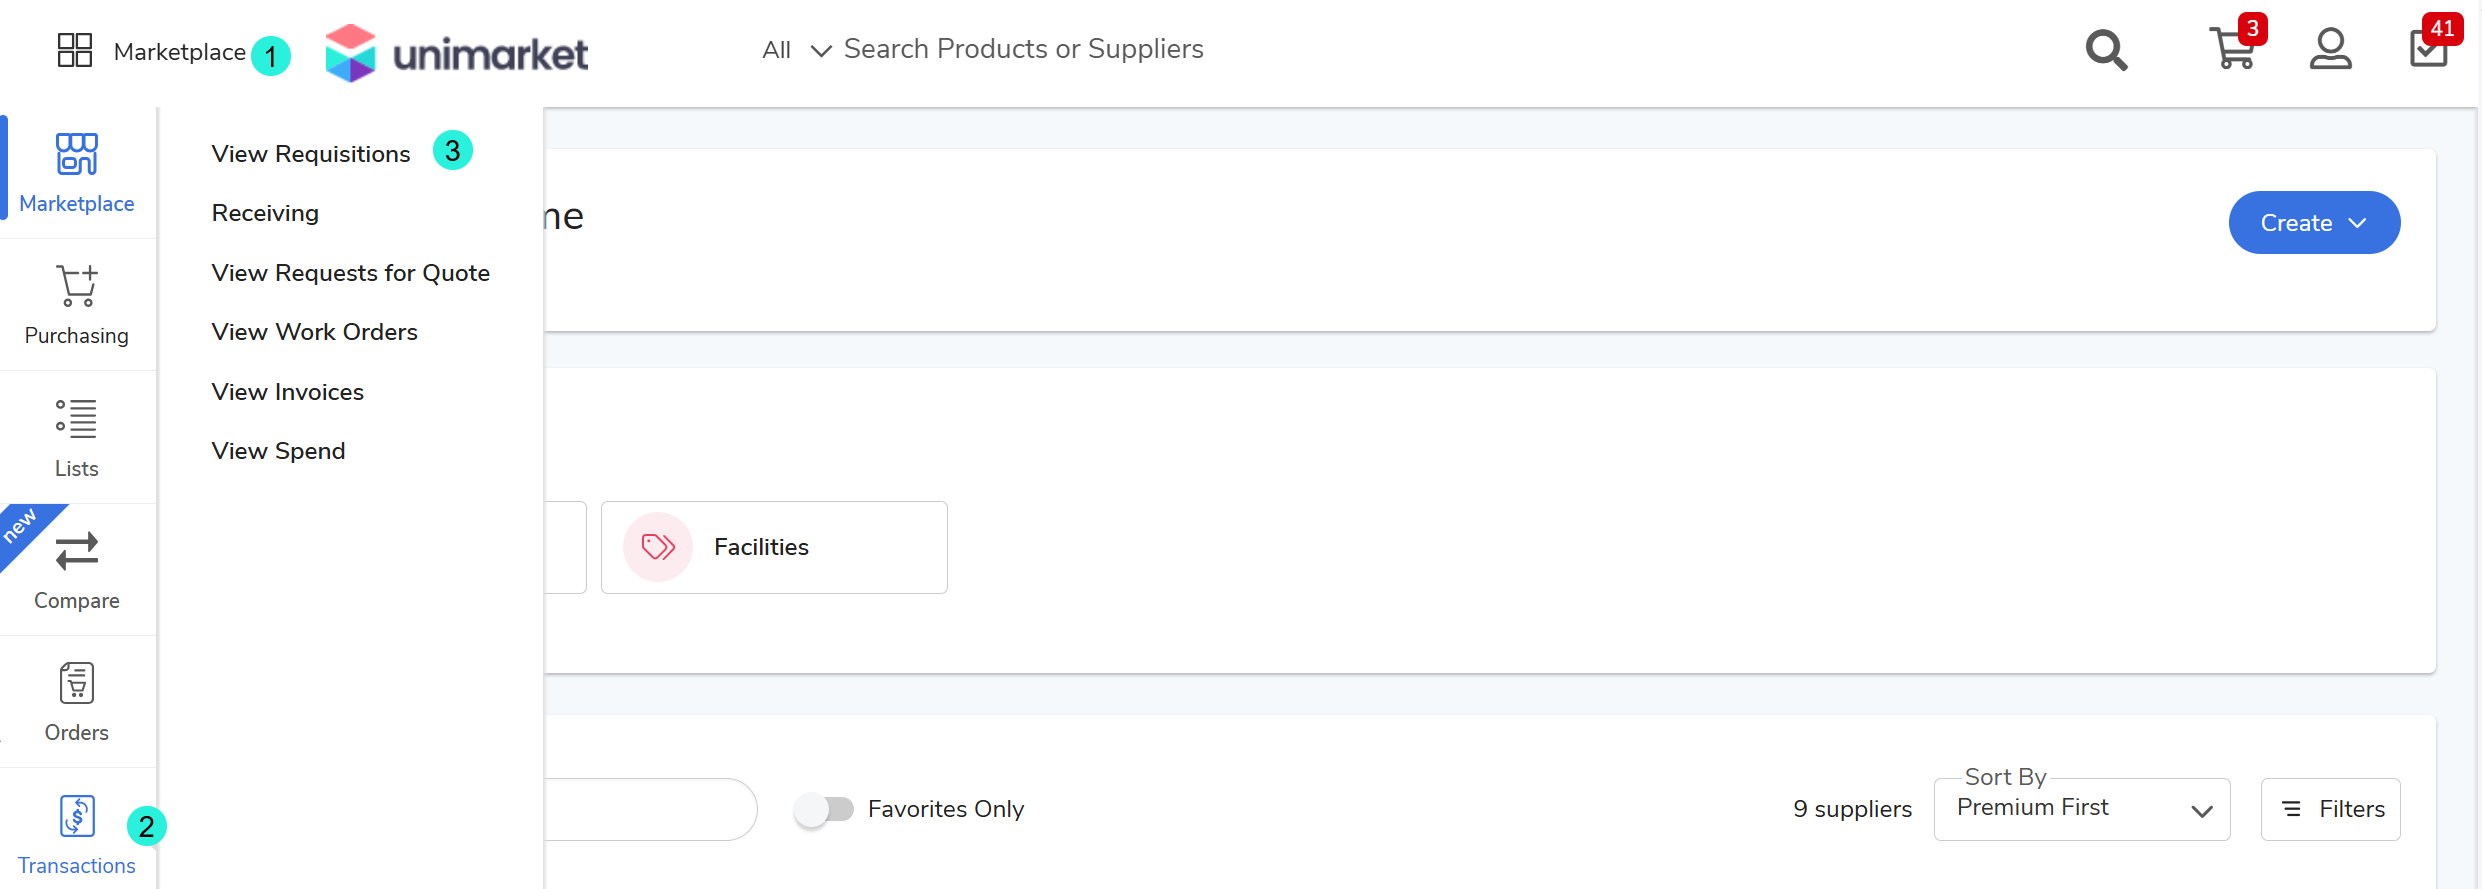2482x889 pixels.
Task: Click the Search Products or Suppliers field
Action: click(1023, 49)
